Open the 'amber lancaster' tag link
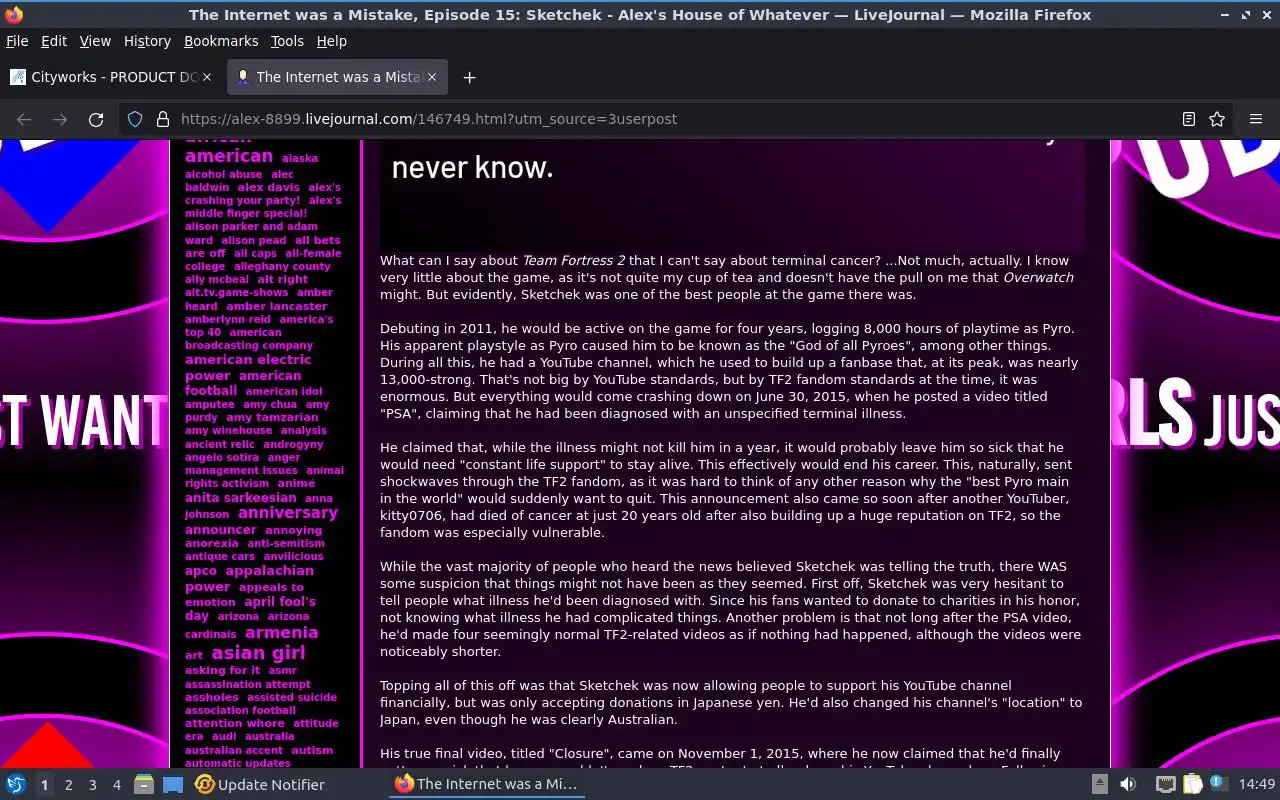Viewport: 1280px width, 800px height. click(276, 306)
